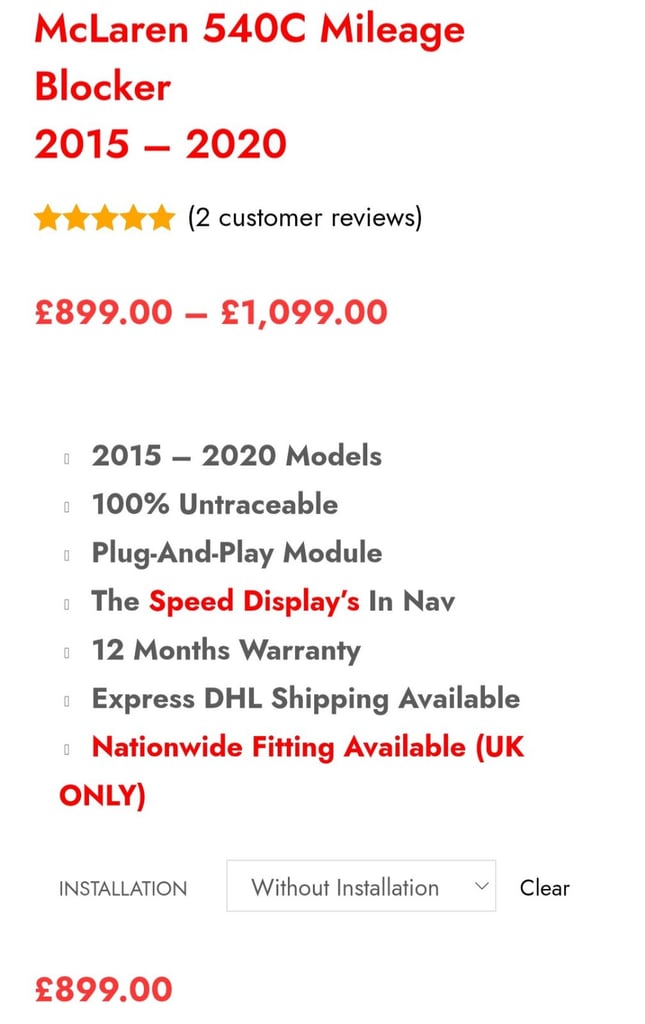The image size is (645, 1024).
Task: Click the bullet icon beside 100% Untraceable
Action: [67, 506]
